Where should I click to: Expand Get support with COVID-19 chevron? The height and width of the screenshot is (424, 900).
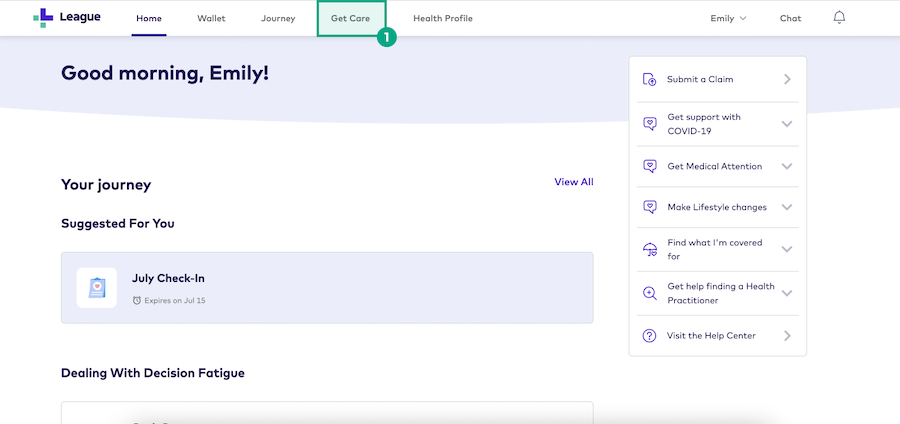tap(787, 124)
